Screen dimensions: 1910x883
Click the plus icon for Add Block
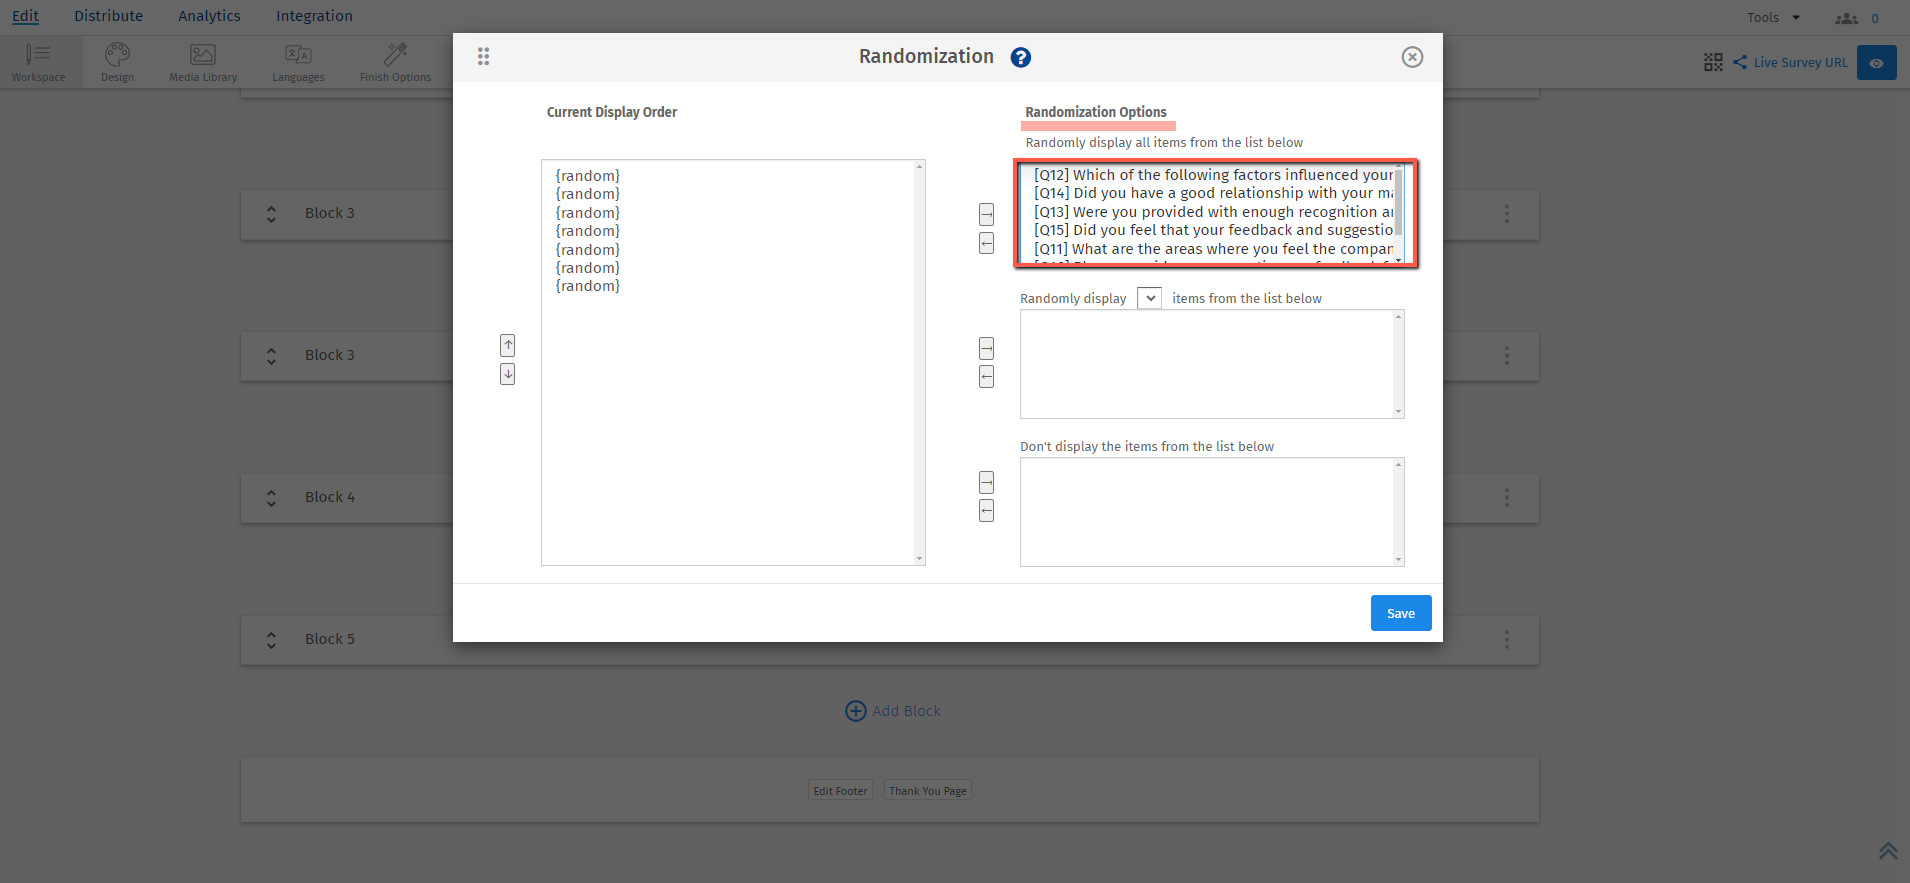[x=855, y=711]
